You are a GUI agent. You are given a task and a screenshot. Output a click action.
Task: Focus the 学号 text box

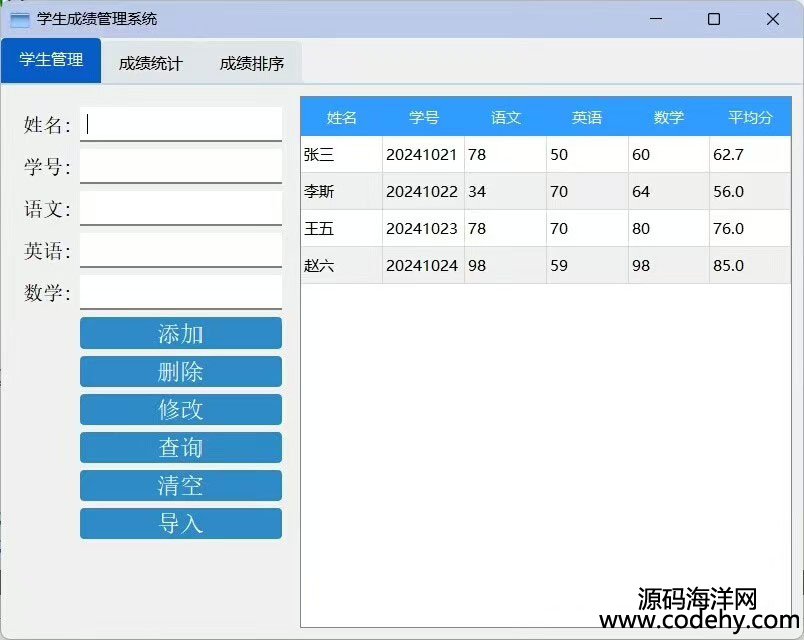coord(181,166)
